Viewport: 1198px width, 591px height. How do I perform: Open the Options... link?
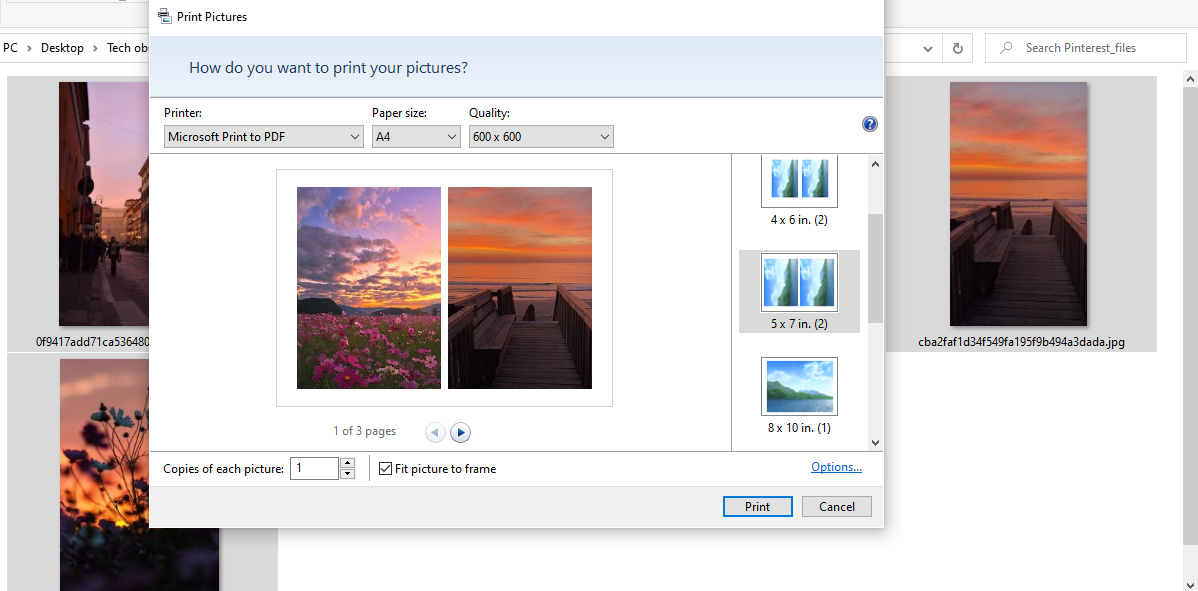click(836, 467)
